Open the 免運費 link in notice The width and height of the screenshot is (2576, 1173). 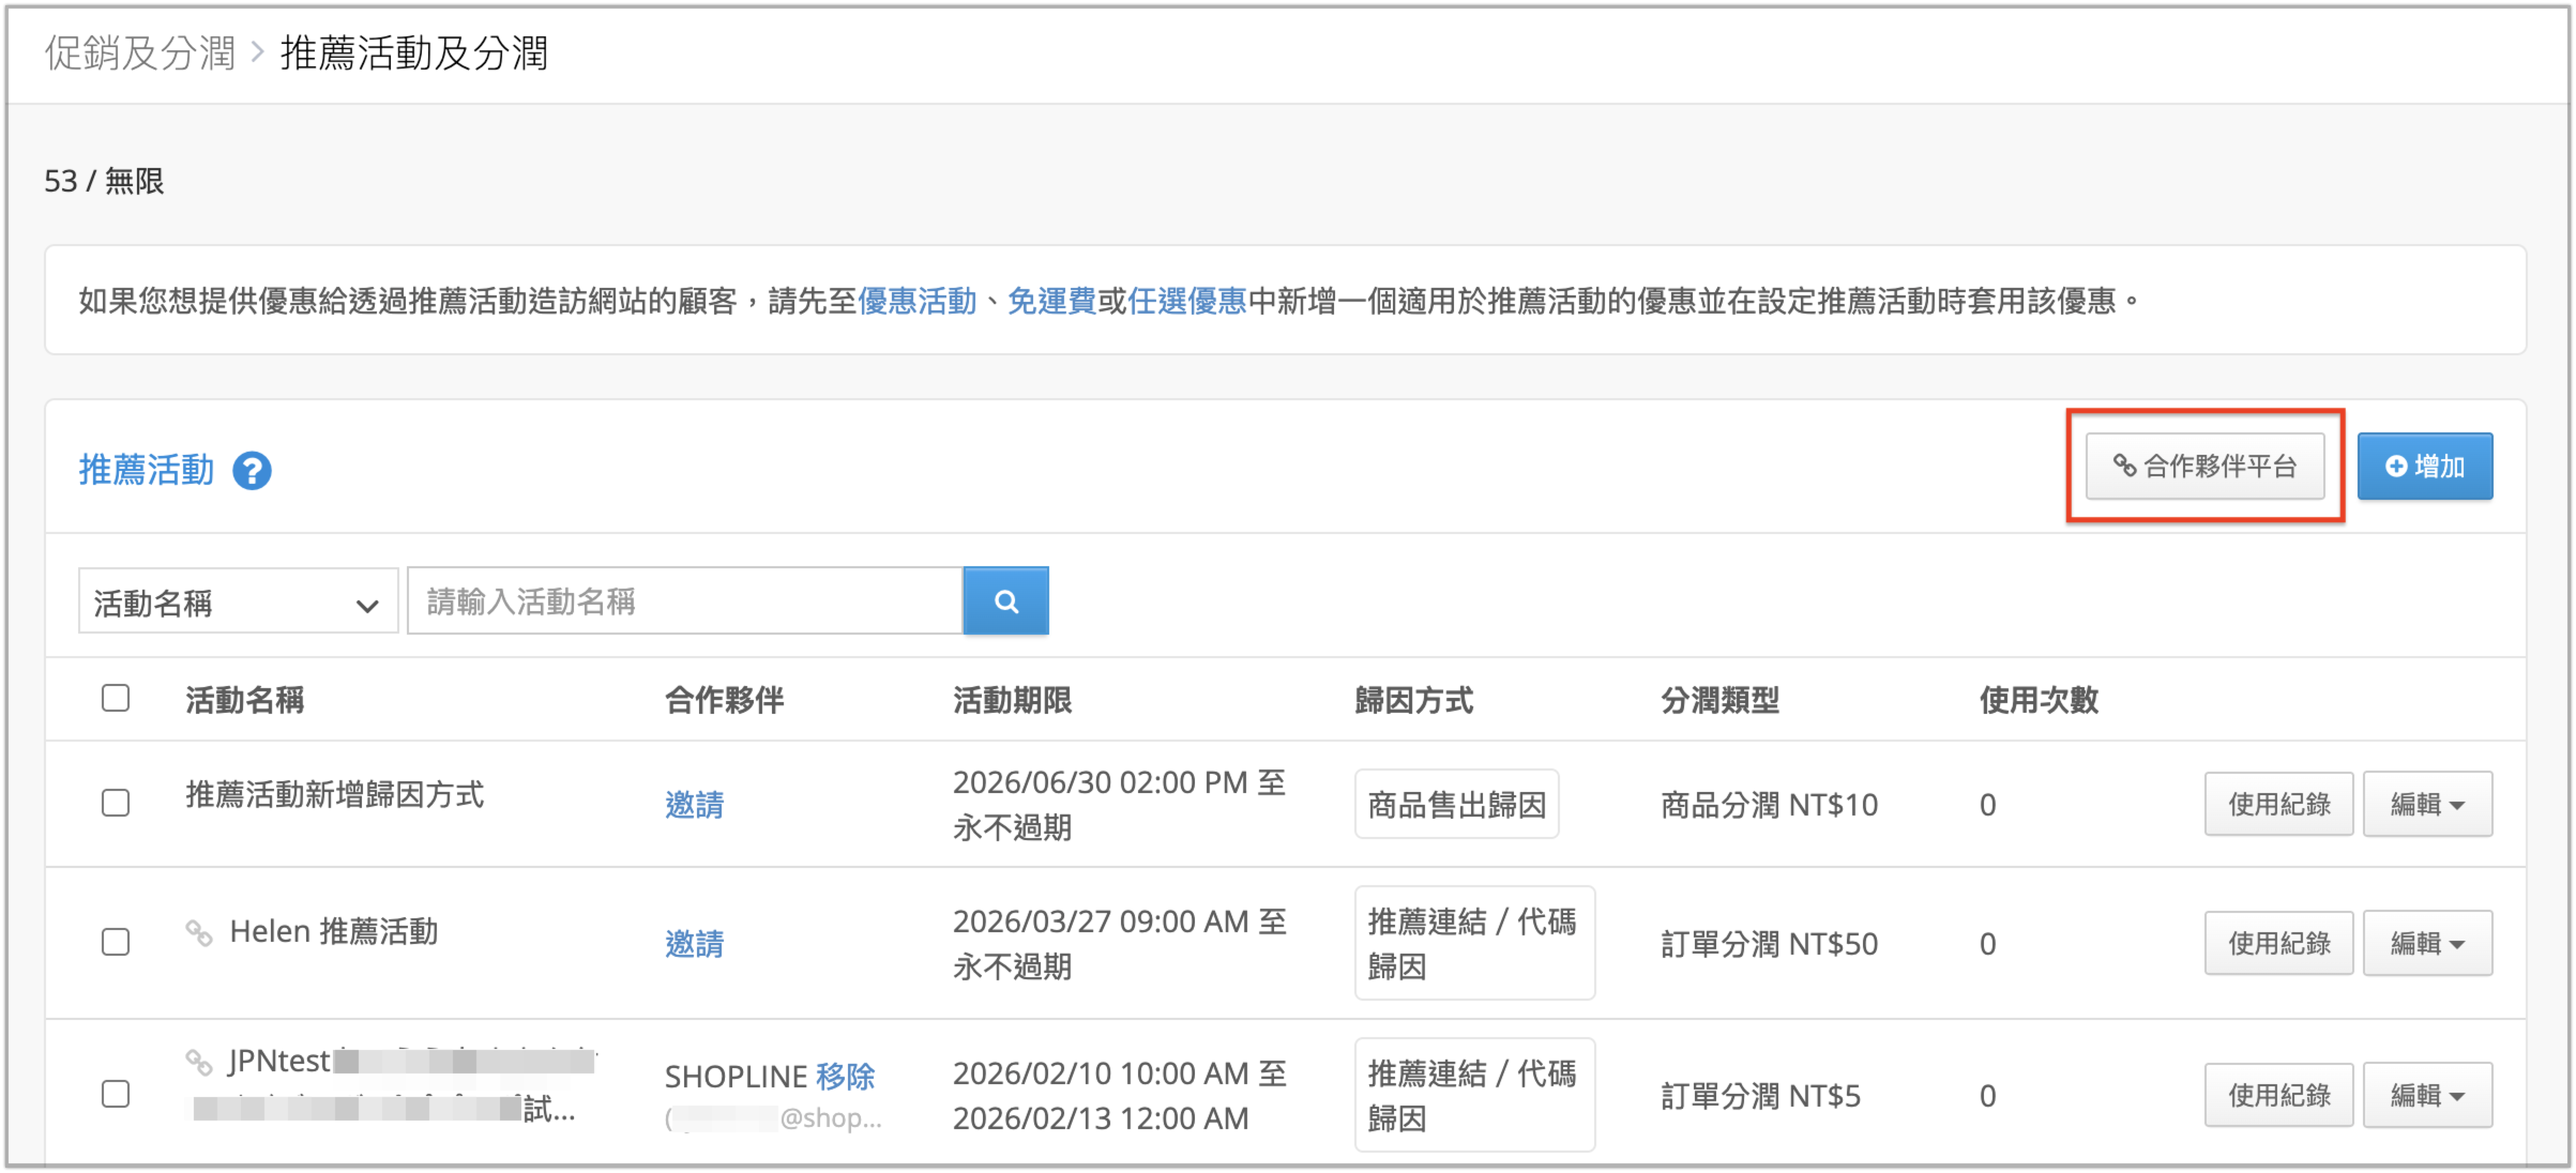pos(1051,301)
